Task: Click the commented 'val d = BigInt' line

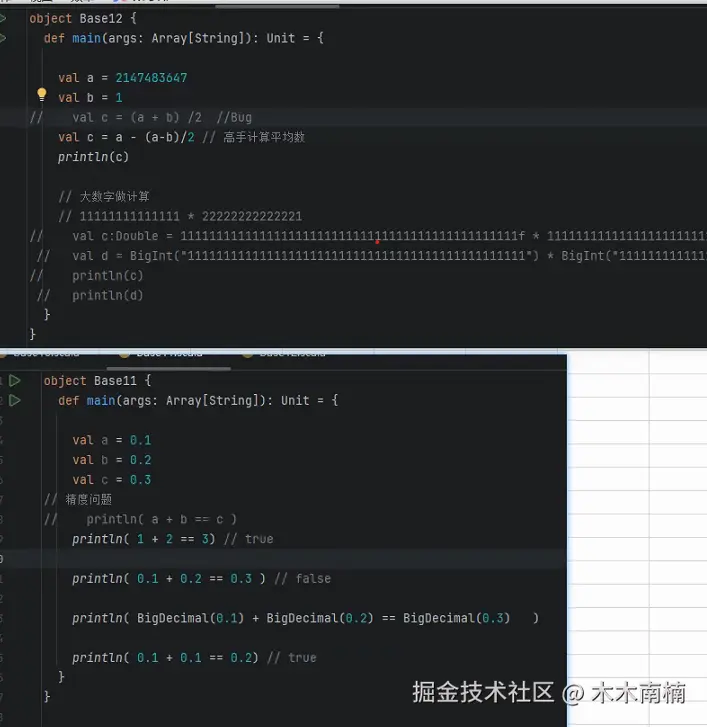Action: (x=372, y=256)
